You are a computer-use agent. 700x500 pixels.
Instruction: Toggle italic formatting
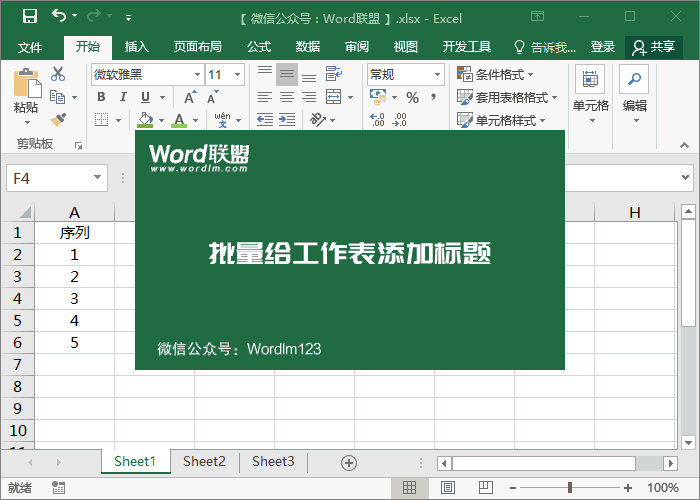tap(123, 97)
